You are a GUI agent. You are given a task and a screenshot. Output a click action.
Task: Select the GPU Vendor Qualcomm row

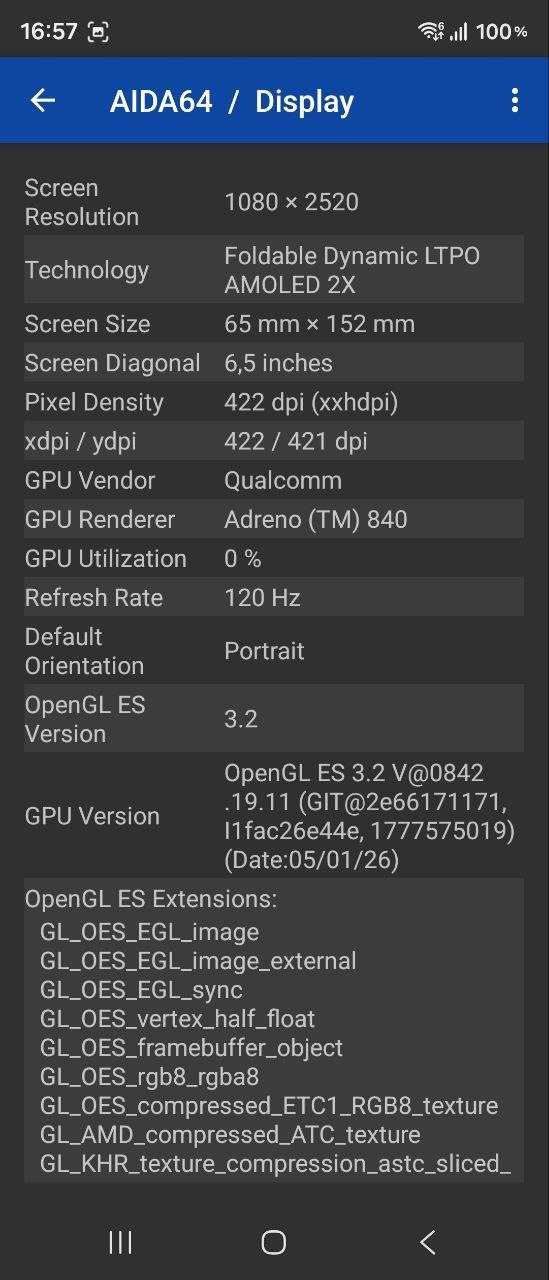point(274,480)
